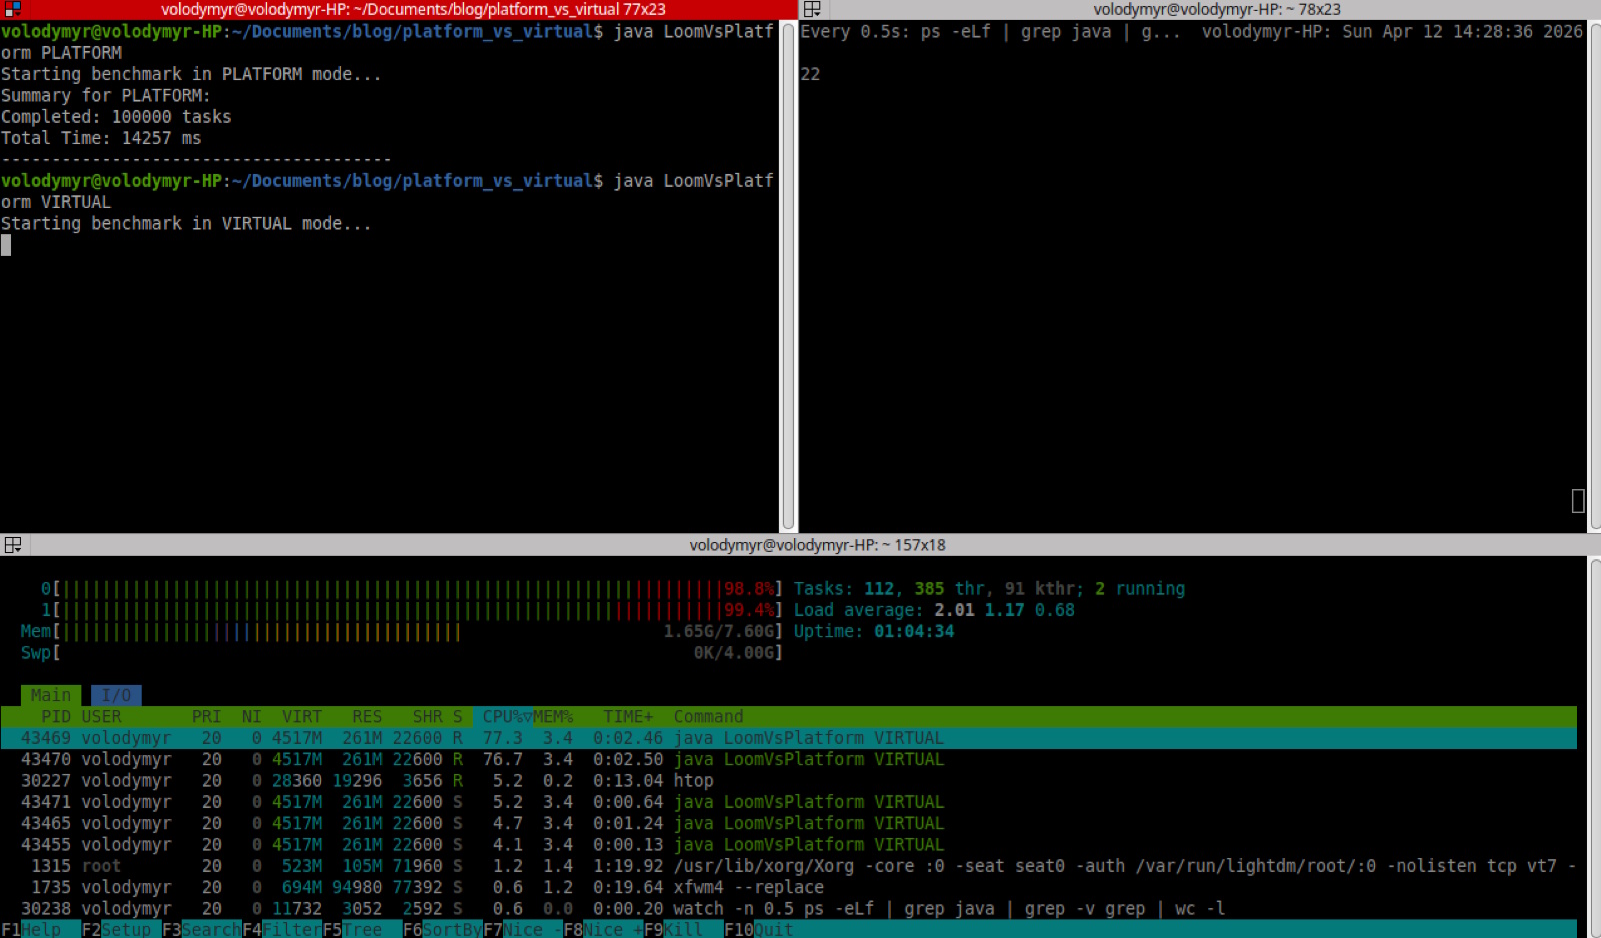Click F4 Filter in htop footer

(282, 929)
